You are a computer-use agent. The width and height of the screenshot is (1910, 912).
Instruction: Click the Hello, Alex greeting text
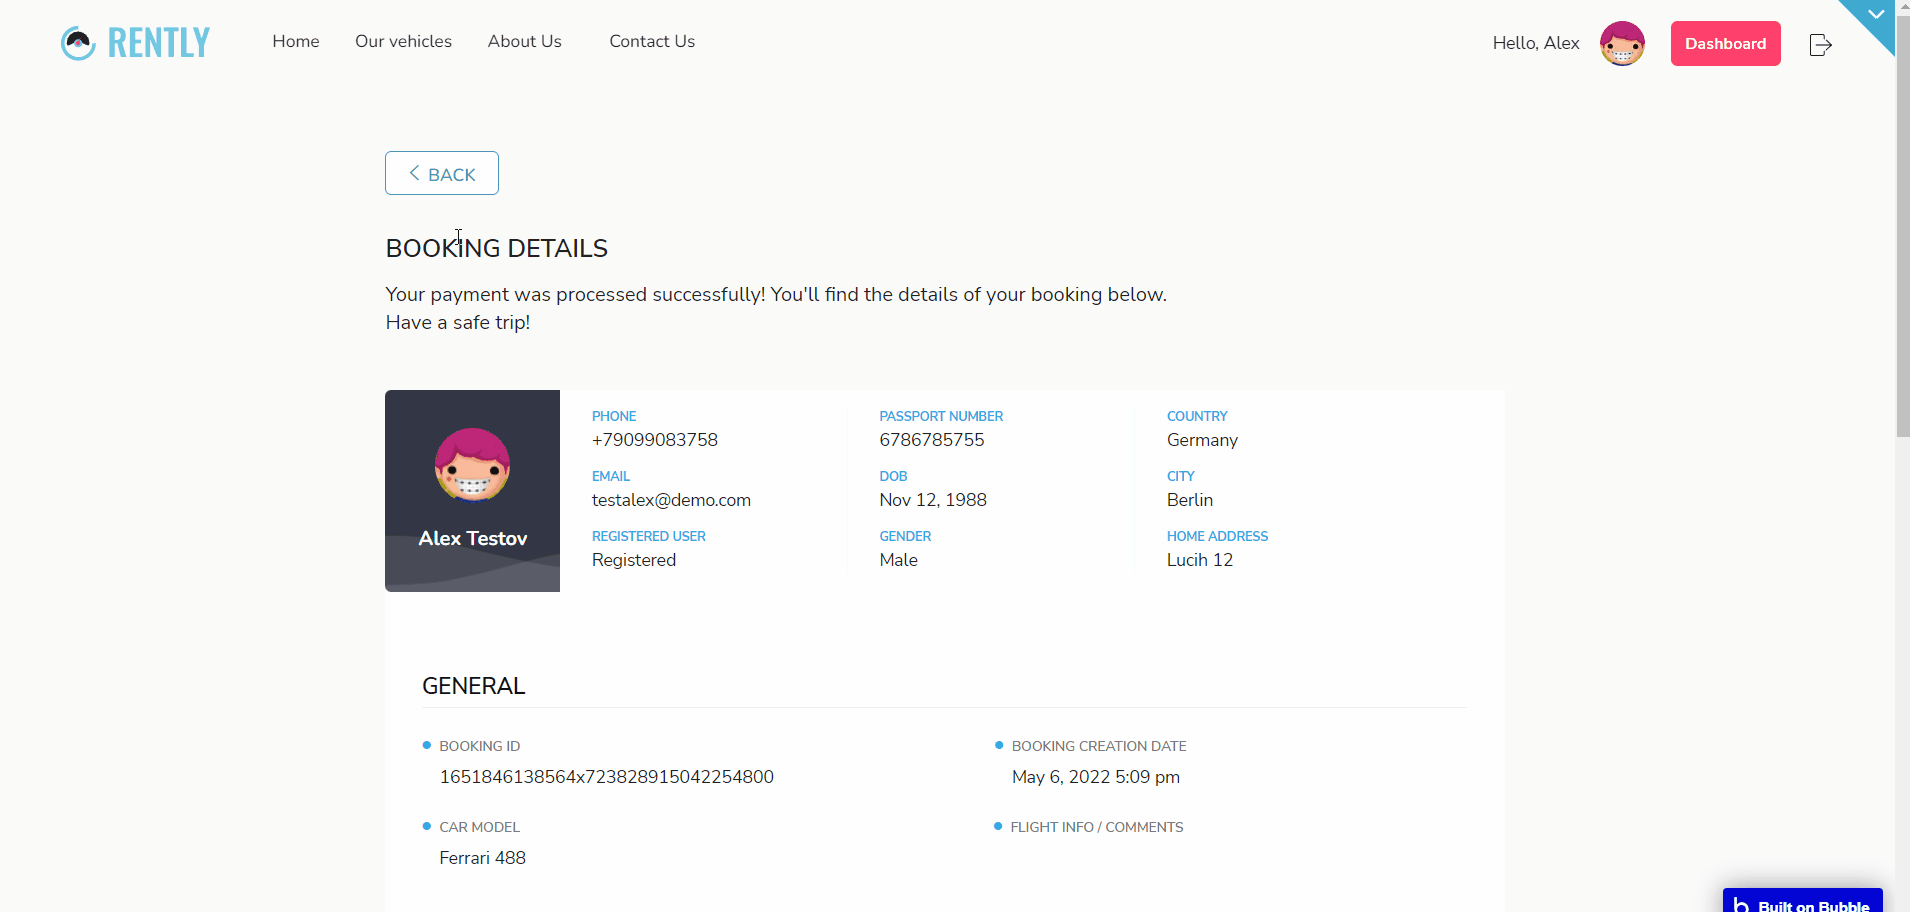1536,43
